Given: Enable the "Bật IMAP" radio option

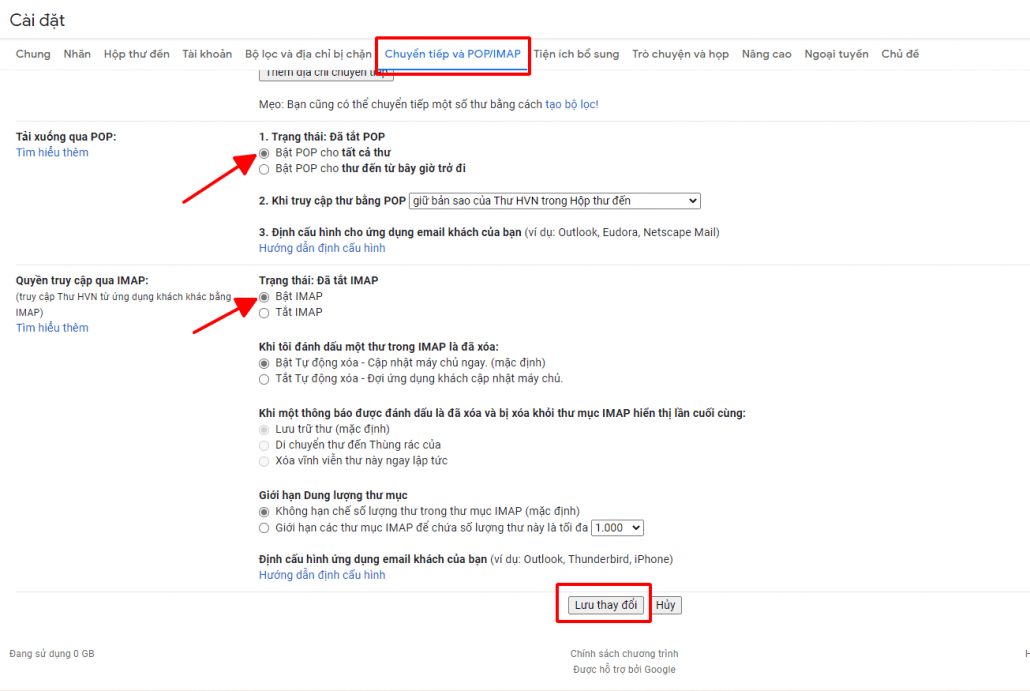Looking at the screenshot, I should click(264, 297).
